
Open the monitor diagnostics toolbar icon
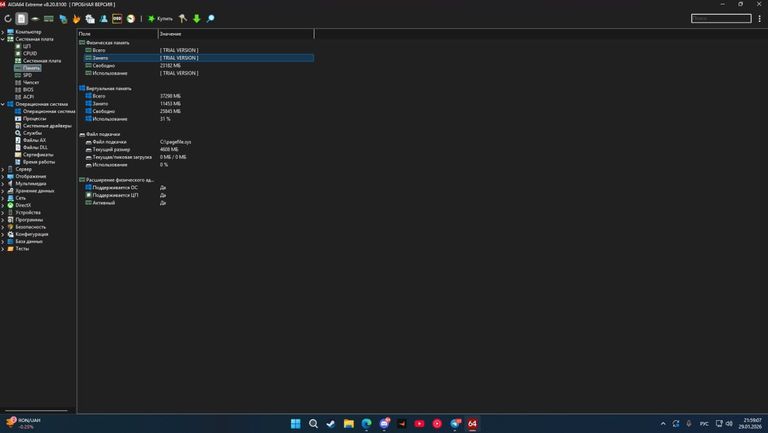click(63, 19)
